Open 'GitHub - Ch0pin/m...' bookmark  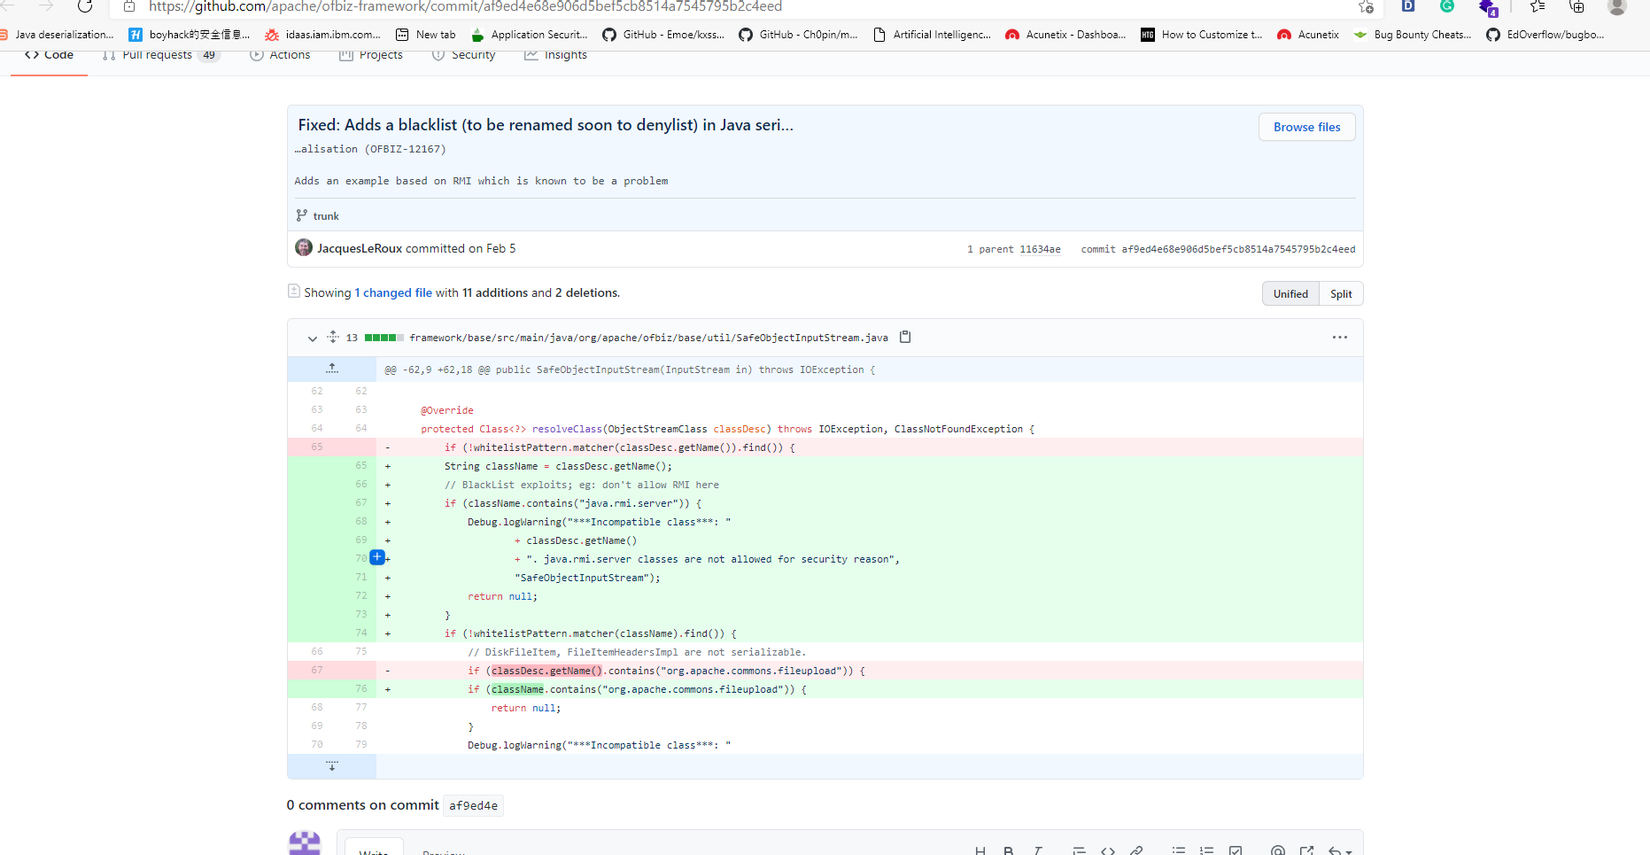tap(798, 34)
